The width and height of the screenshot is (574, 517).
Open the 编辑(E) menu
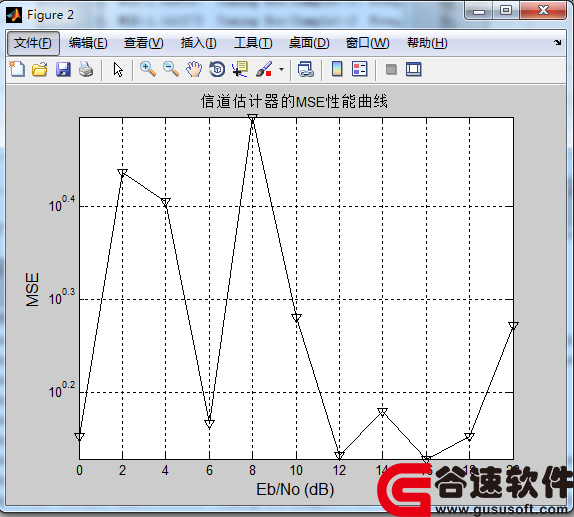click(88, 43)
